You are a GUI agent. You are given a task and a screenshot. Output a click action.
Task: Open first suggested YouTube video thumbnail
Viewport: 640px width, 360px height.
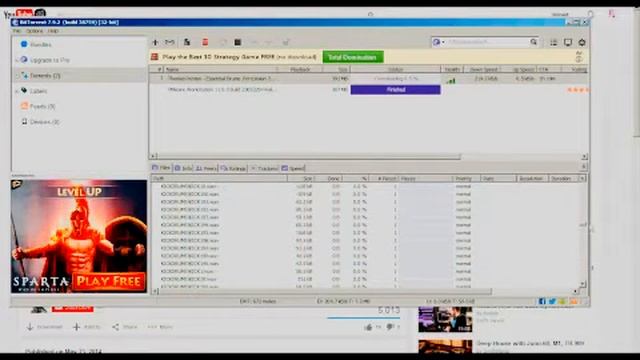pyautogui.click(x=445, y=319)
